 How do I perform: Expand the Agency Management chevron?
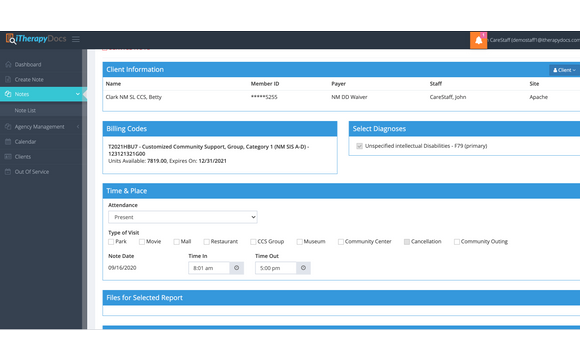coord(78,126)
